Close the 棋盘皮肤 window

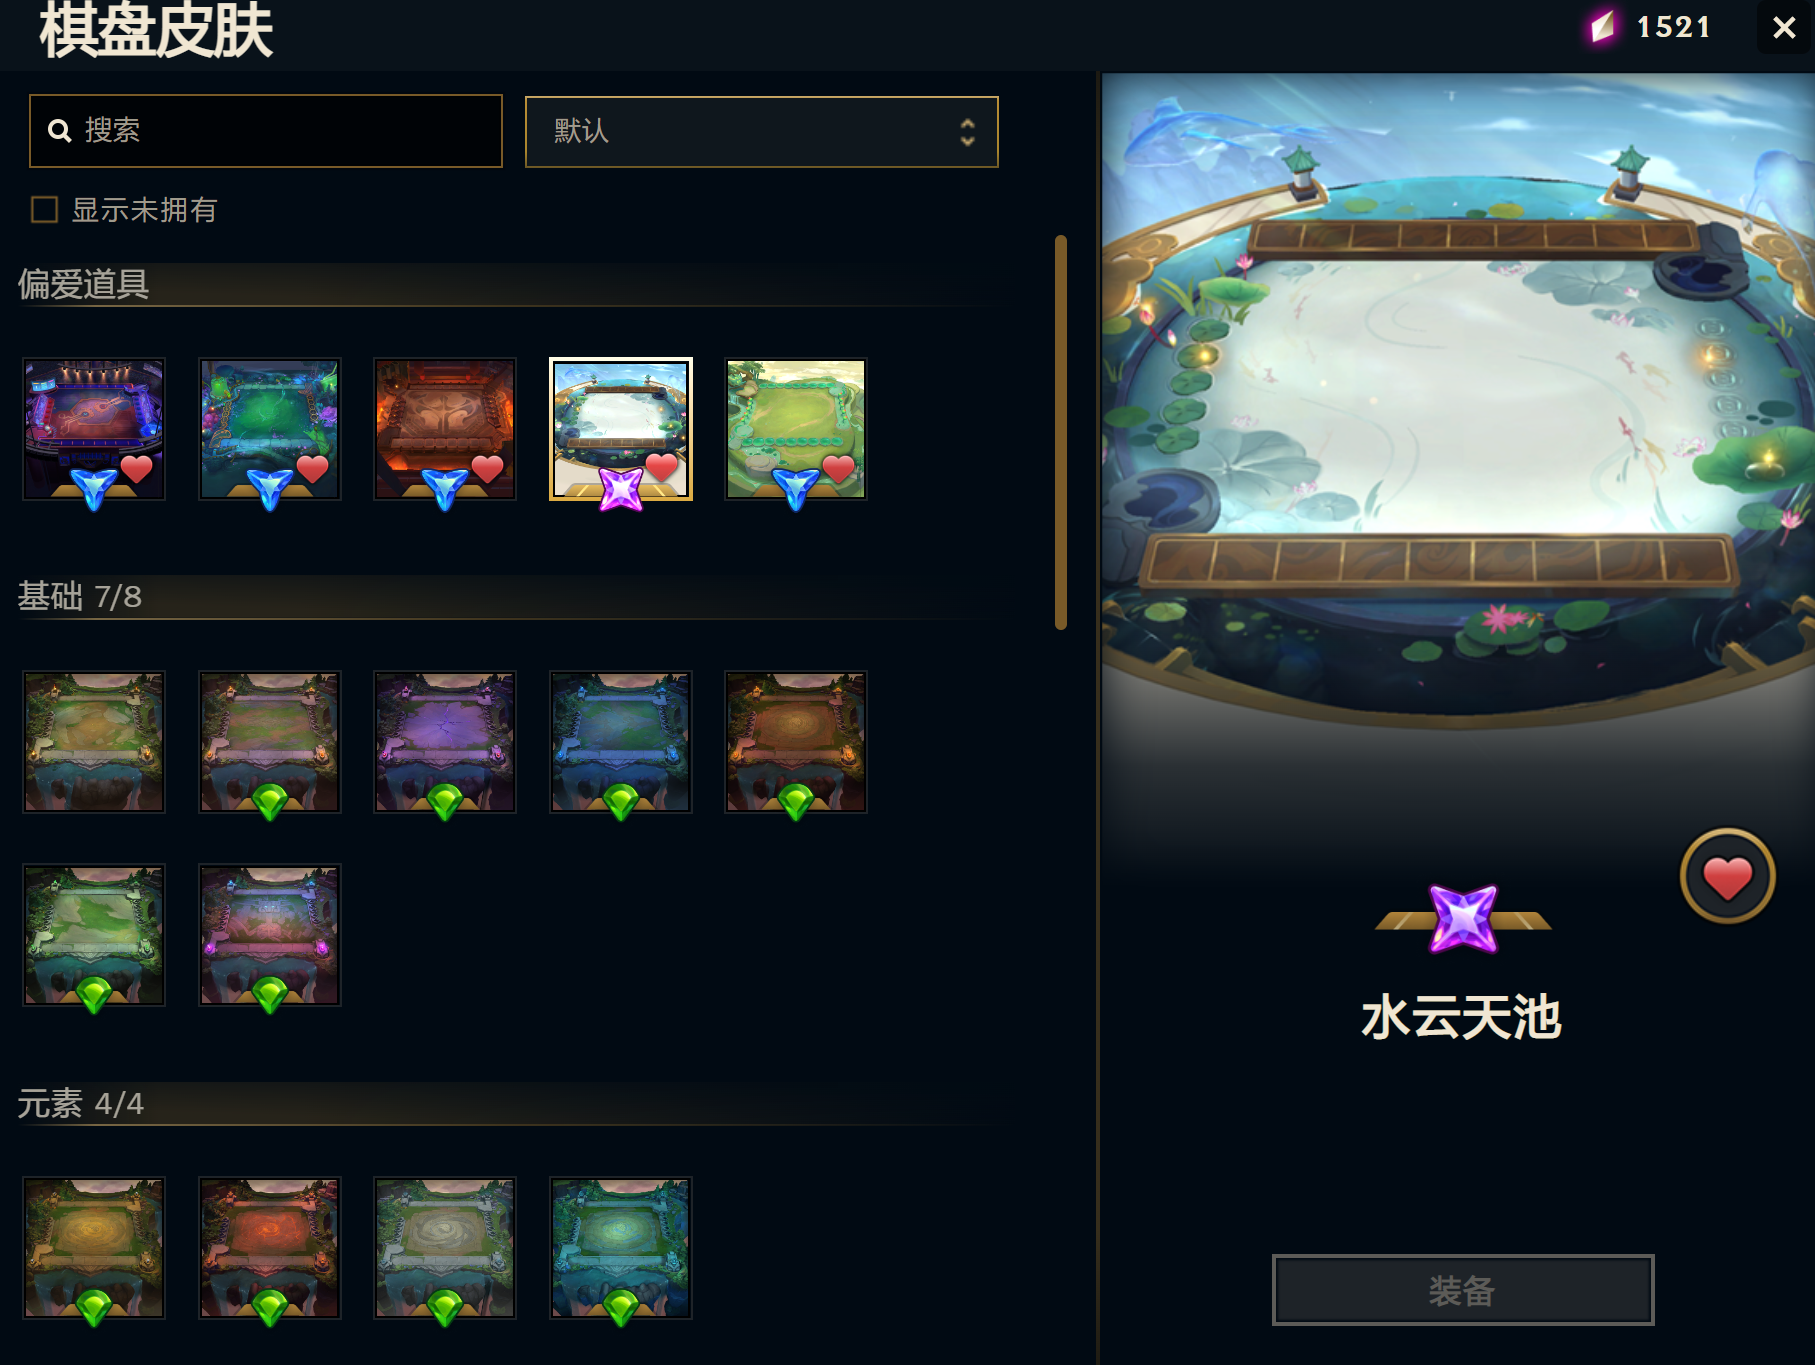1784,27
